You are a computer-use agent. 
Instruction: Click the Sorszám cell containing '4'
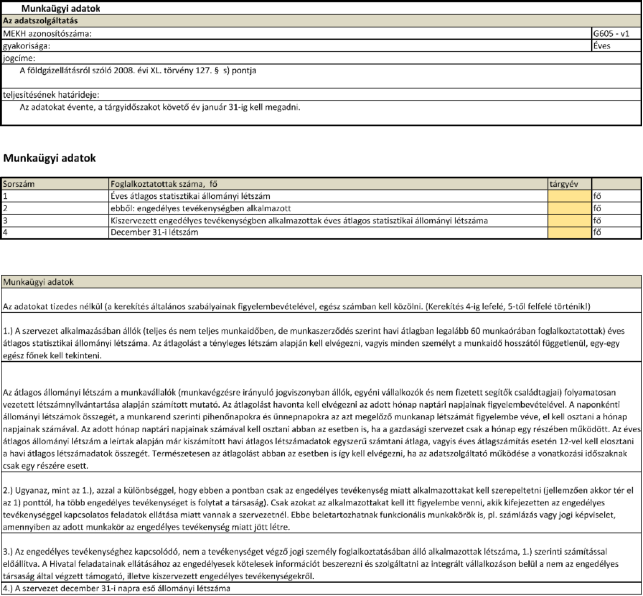[55, 233]
